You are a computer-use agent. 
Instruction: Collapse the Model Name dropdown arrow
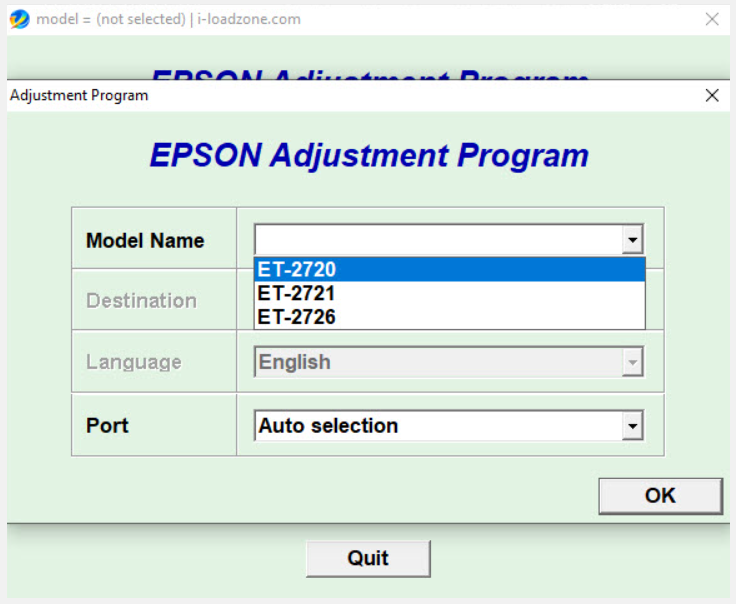coord(632,240)
